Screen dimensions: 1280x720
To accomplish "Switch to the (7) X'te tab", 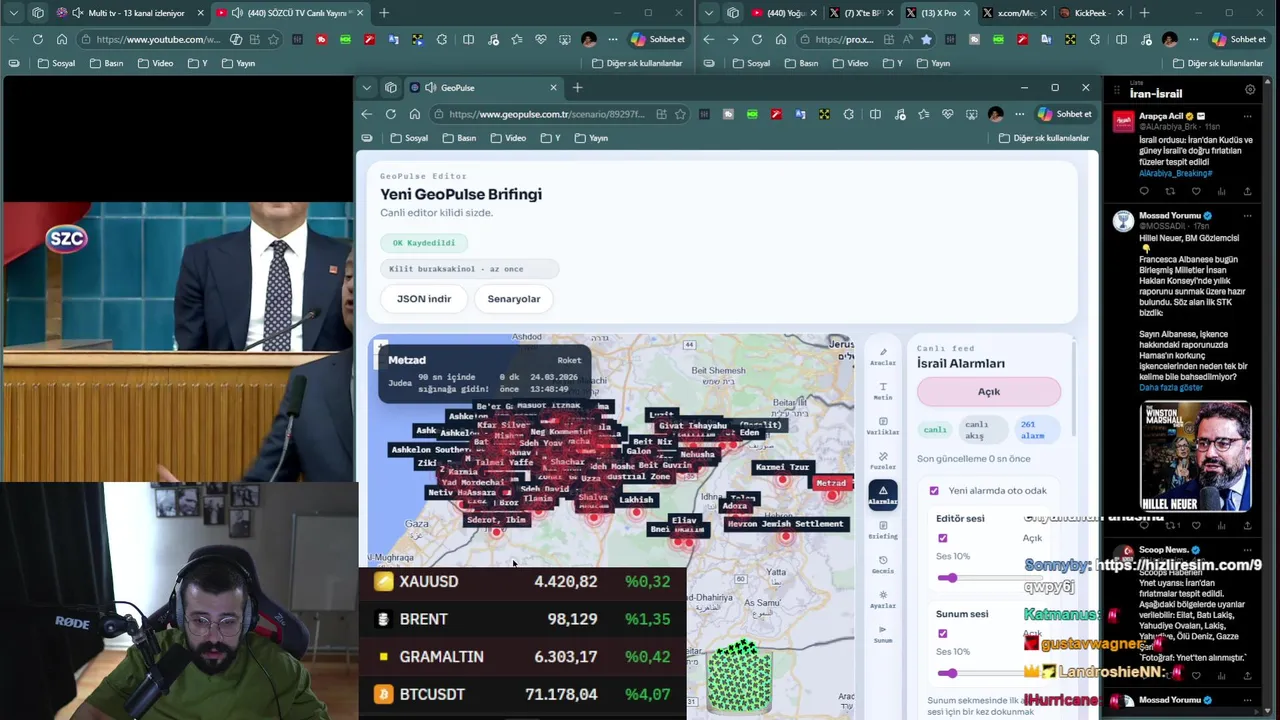I will coord(859,13).
